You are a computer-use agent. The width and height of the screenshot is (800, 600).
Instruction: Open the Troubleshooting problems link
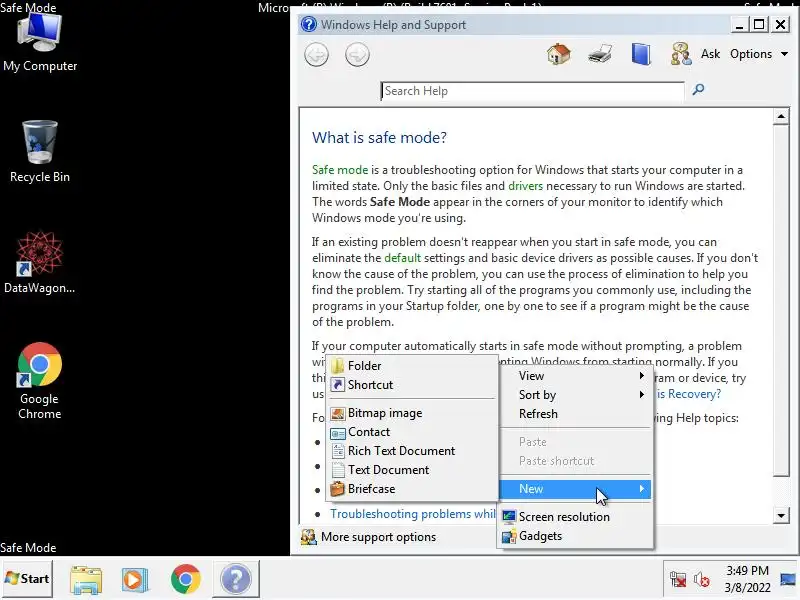[412, 514]
